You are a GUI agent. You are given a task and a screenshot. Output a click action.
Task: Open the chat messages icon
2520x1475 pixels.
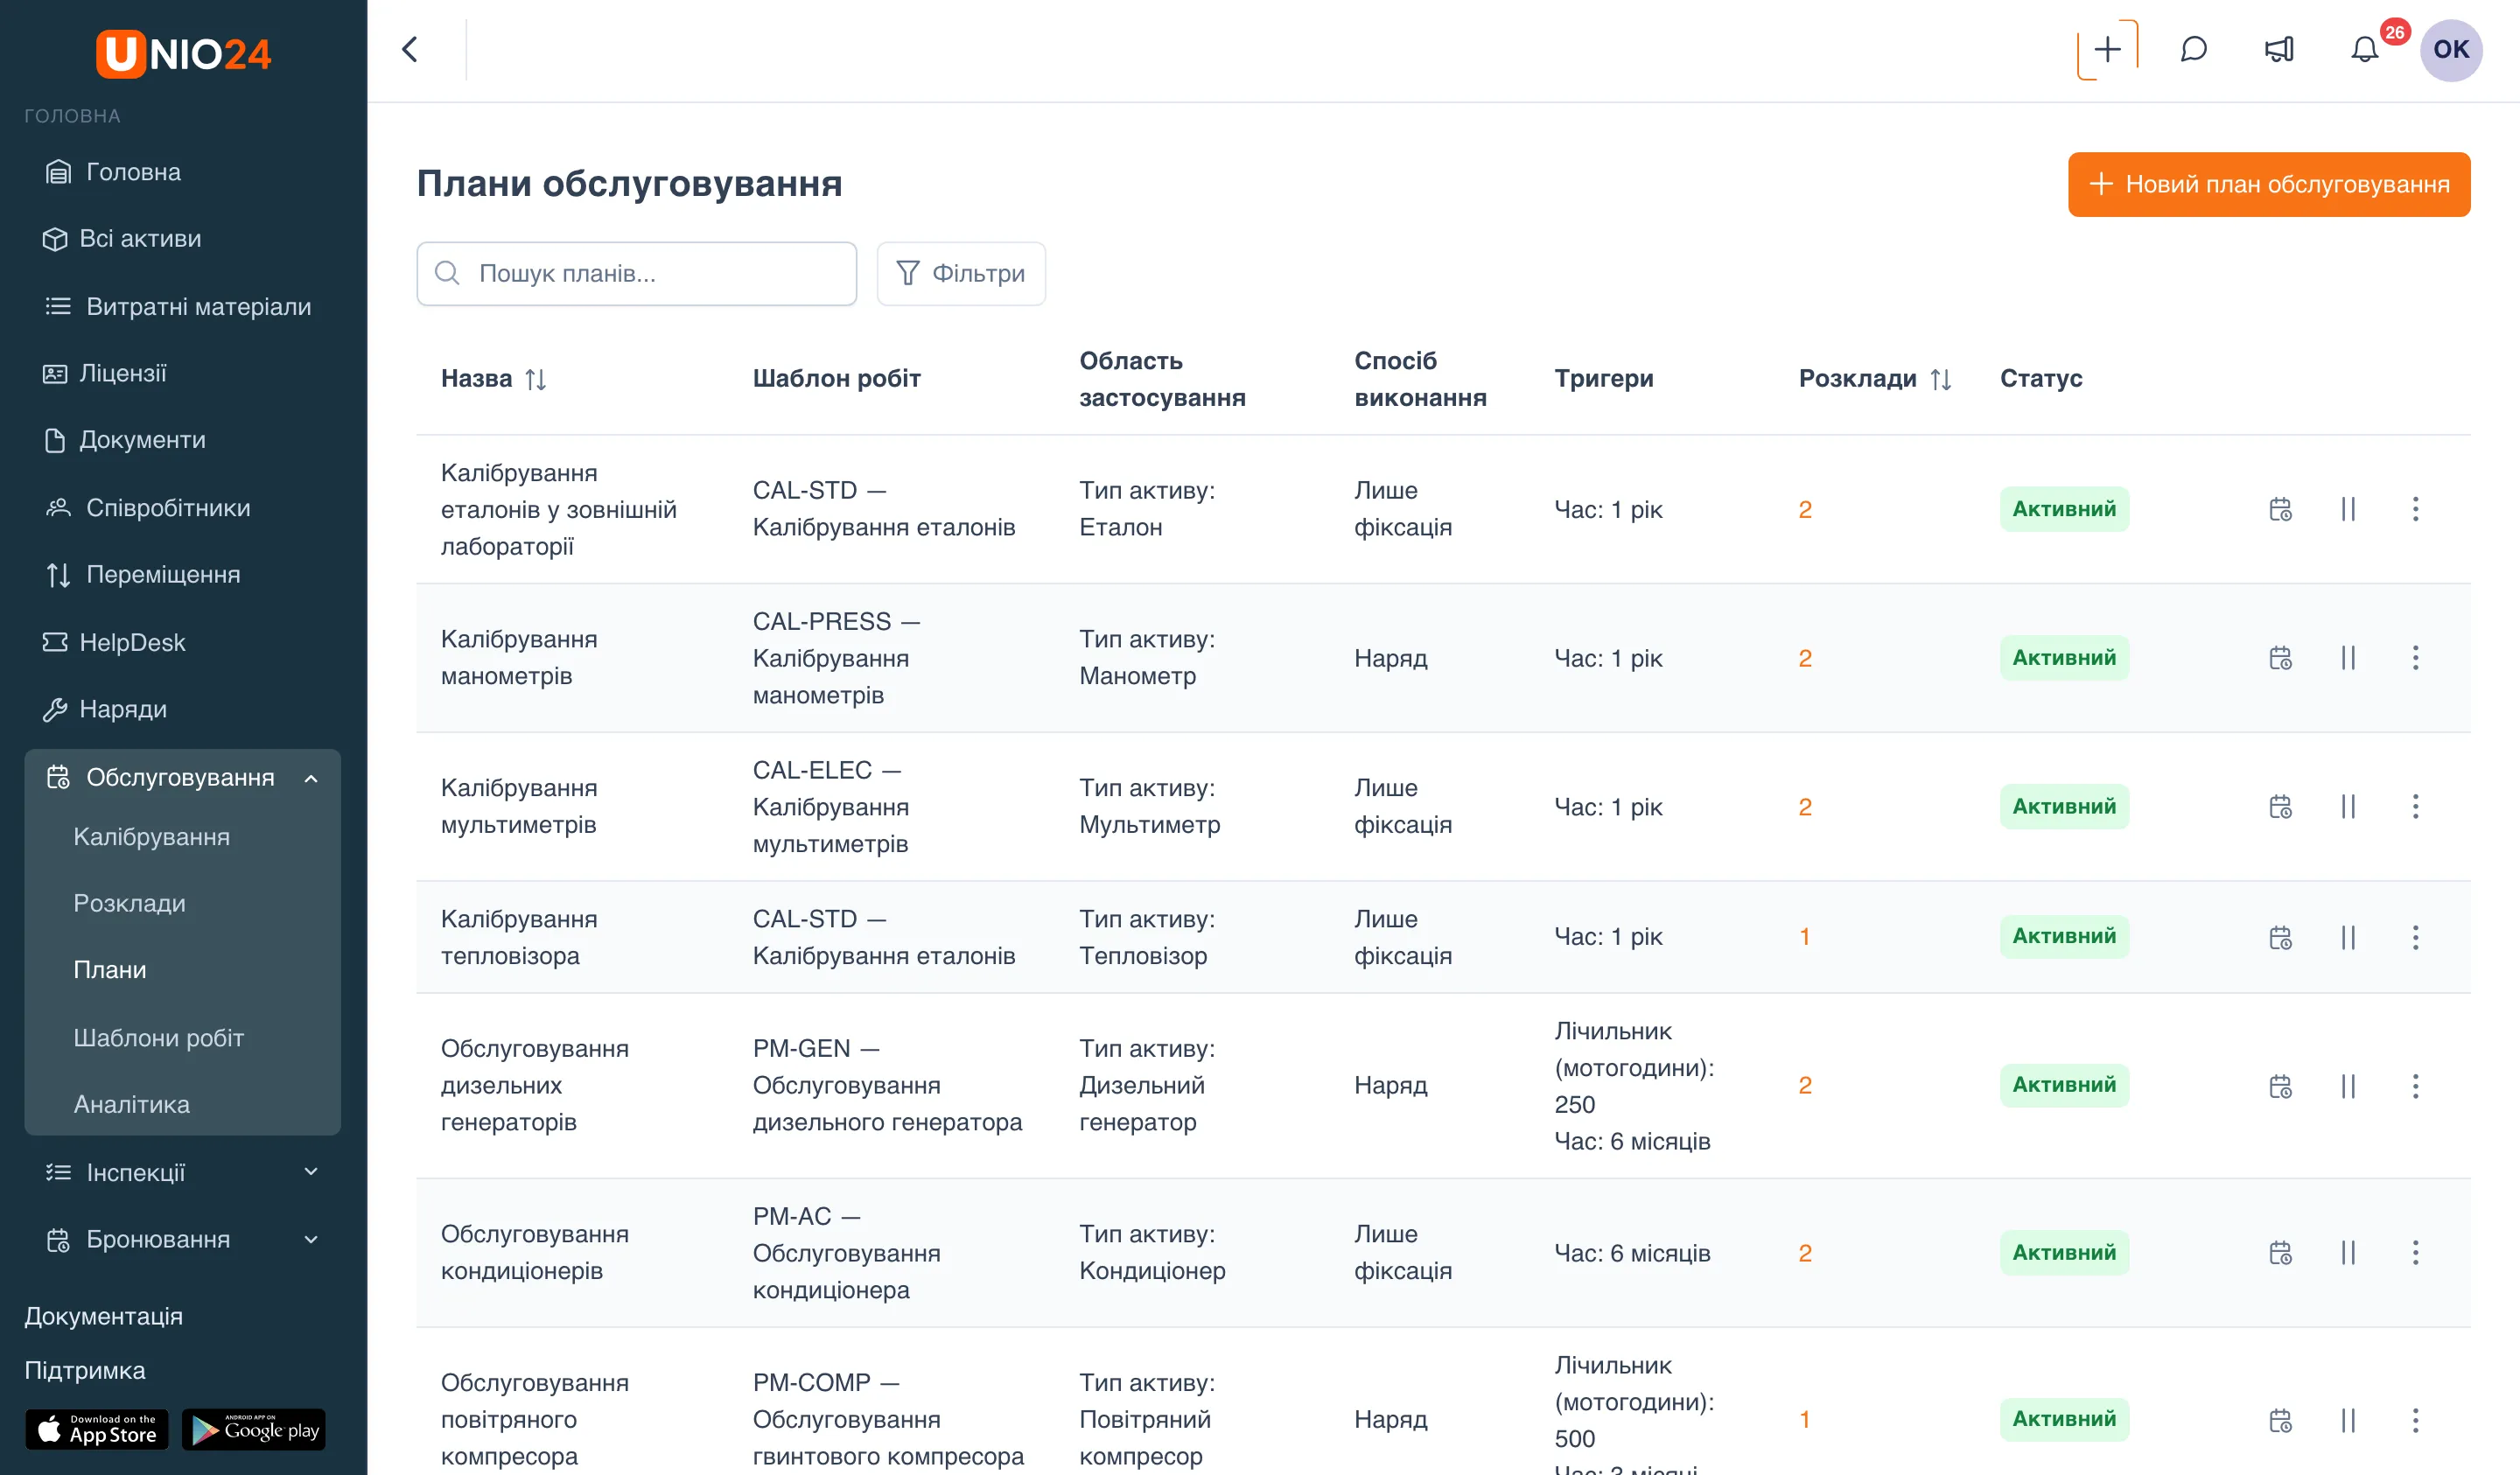click(x=2193, y=49)
